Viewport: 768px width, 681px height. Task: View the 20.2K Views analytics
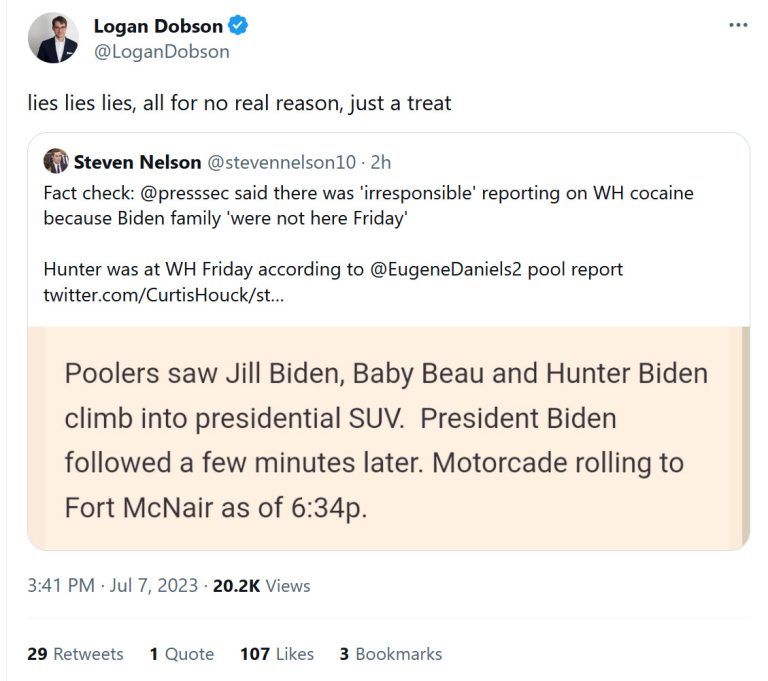261,586
